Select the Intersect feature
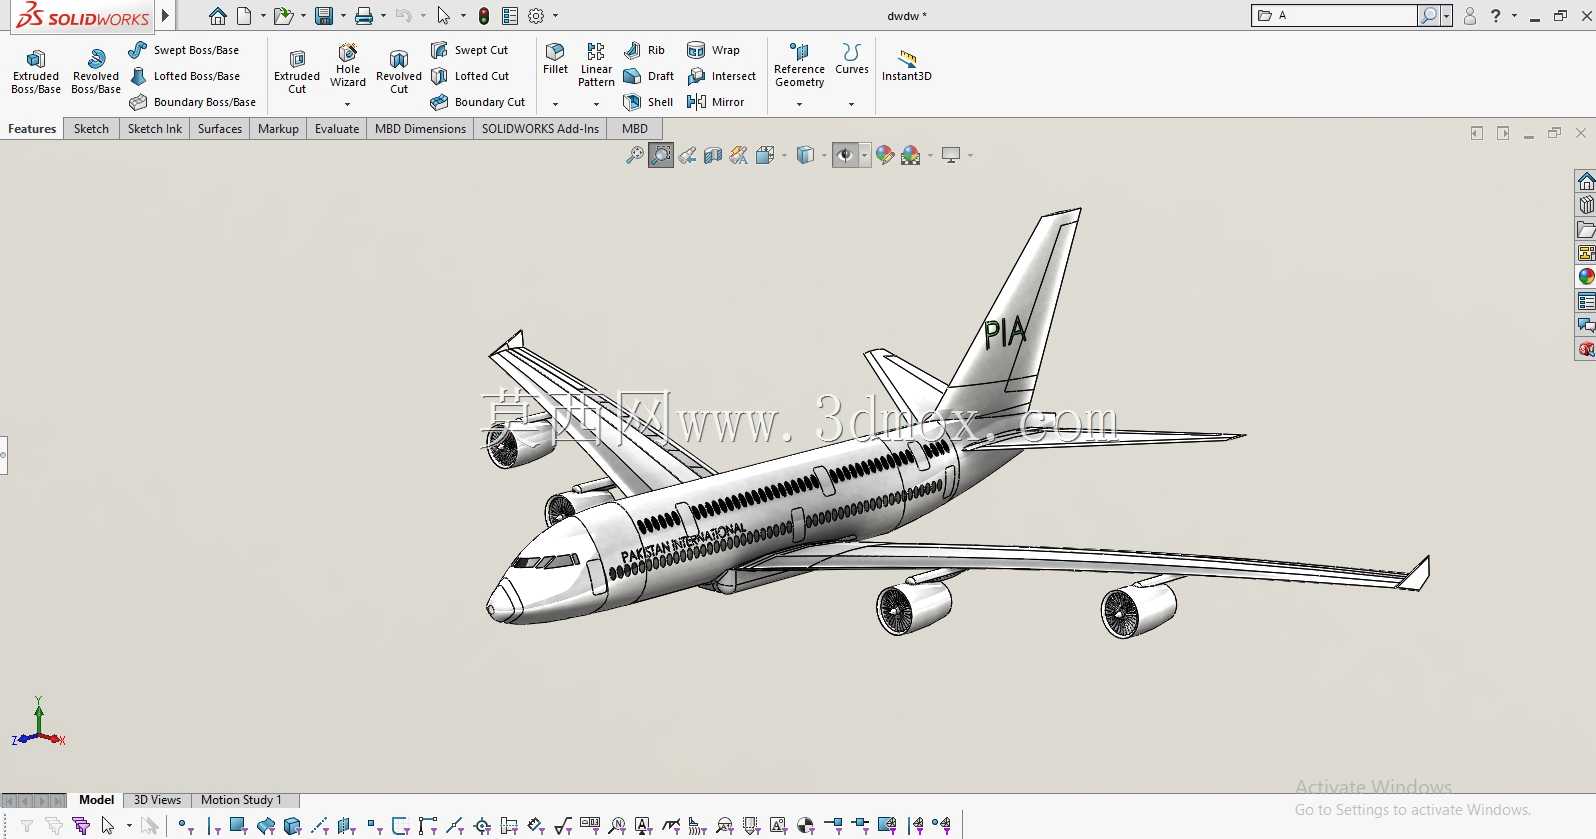Screen dimensions: 1596x839 tap(721, 76)
